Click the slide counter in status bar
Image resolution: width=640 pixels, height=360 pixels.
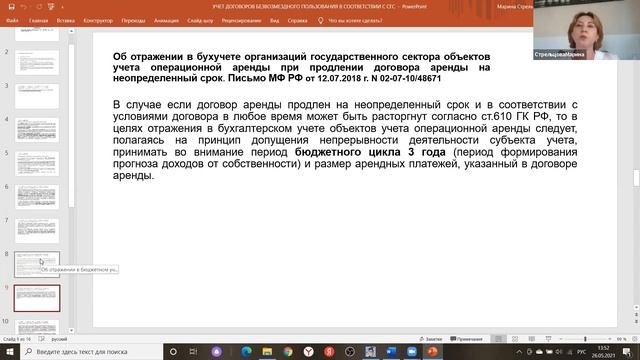coord(17,339)
